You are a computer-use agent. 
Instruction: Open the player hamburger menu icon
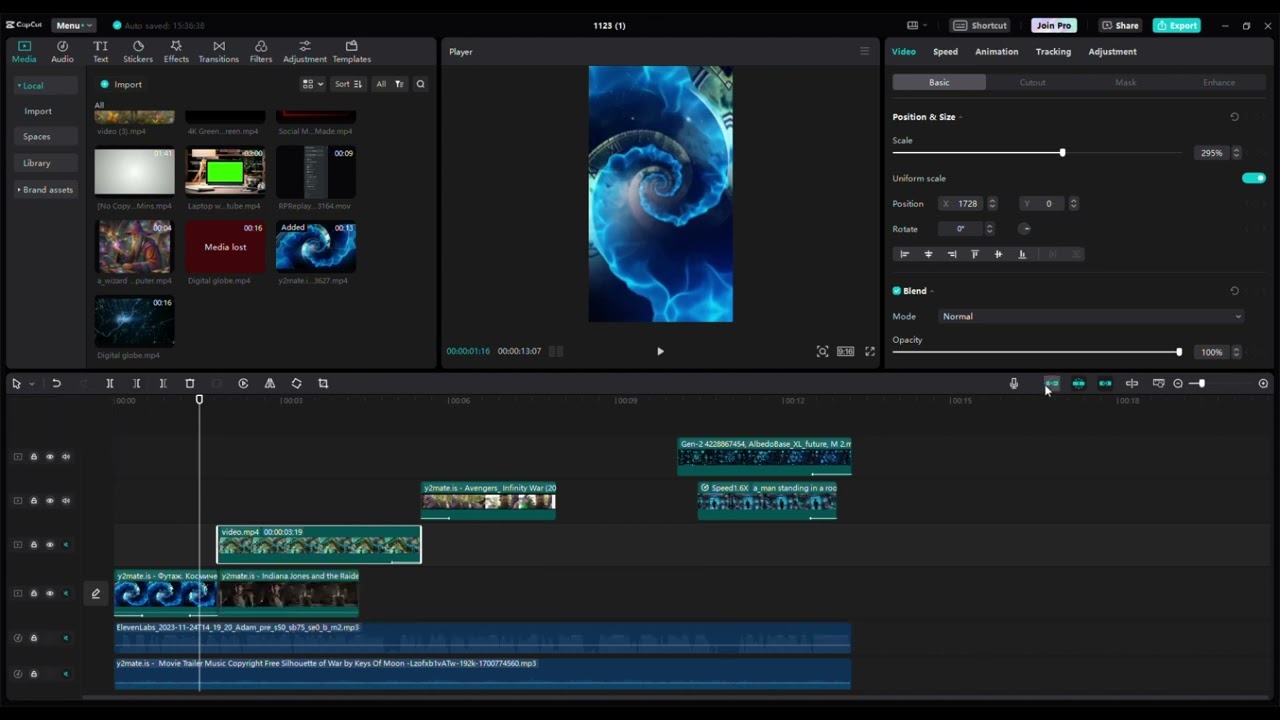865,51
